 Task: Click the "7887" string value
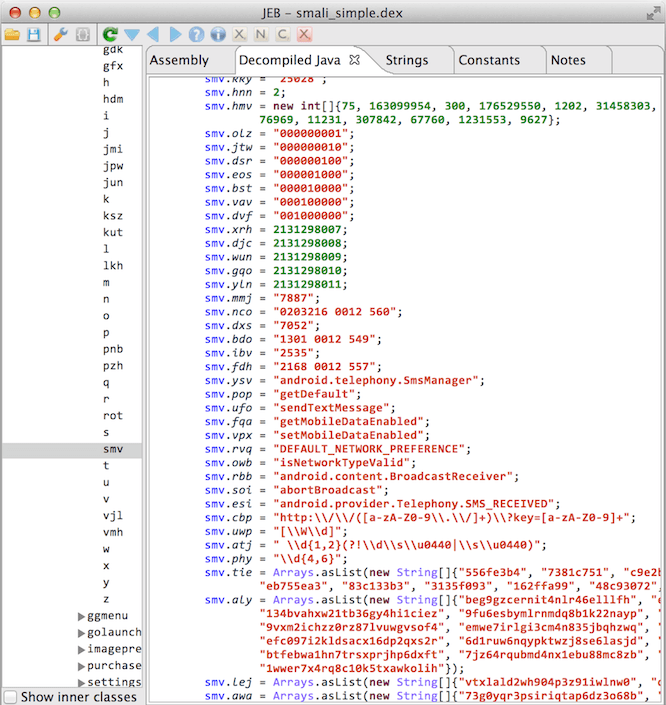pos(294,299)
